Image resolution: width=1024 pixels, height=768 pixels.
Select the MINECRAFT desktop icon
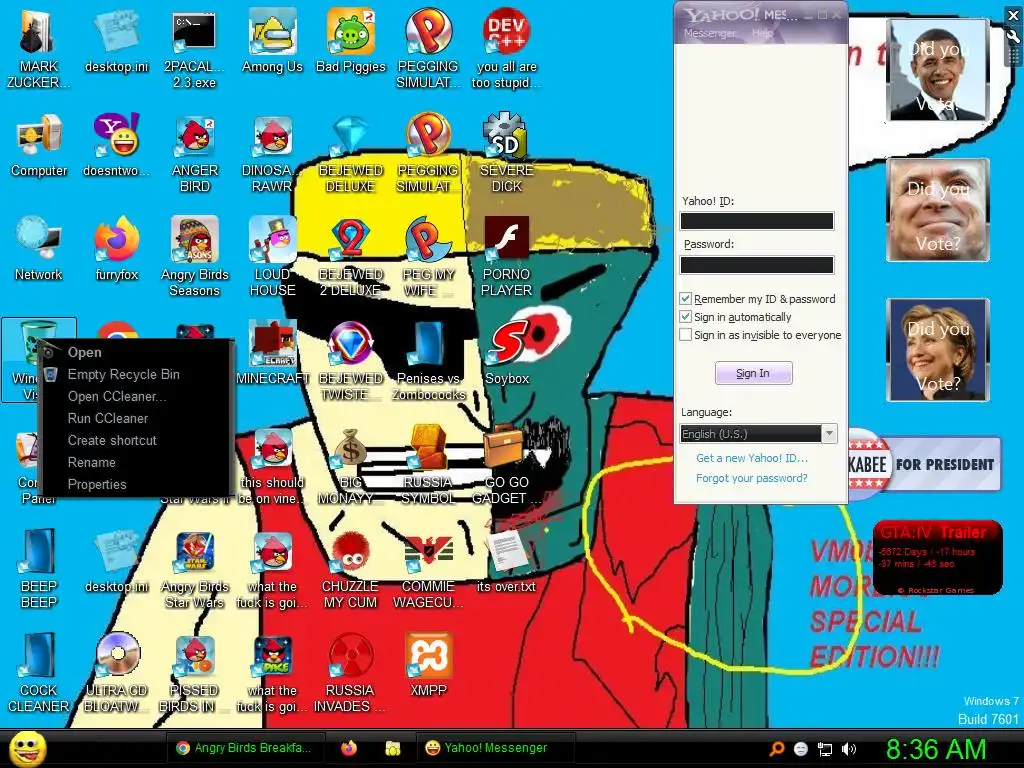(x=272, y=353)
